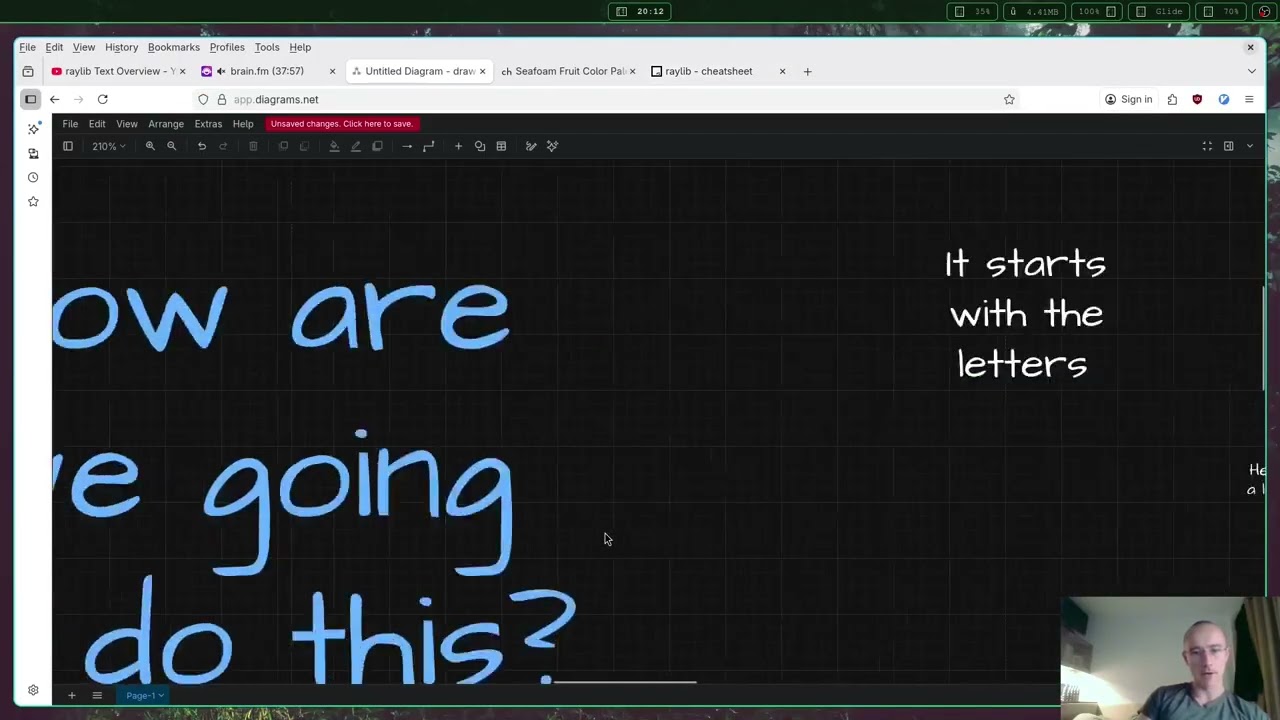Click Unsaved changes save banner

point(341,124)
